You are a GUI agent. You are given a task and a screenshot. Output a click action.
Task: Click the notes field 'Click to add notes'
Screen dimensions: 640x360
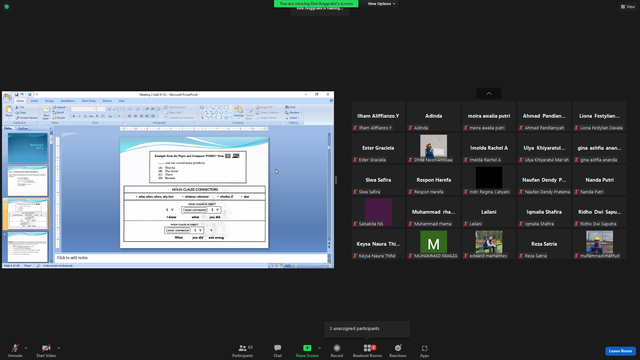(x=191, y=258)
